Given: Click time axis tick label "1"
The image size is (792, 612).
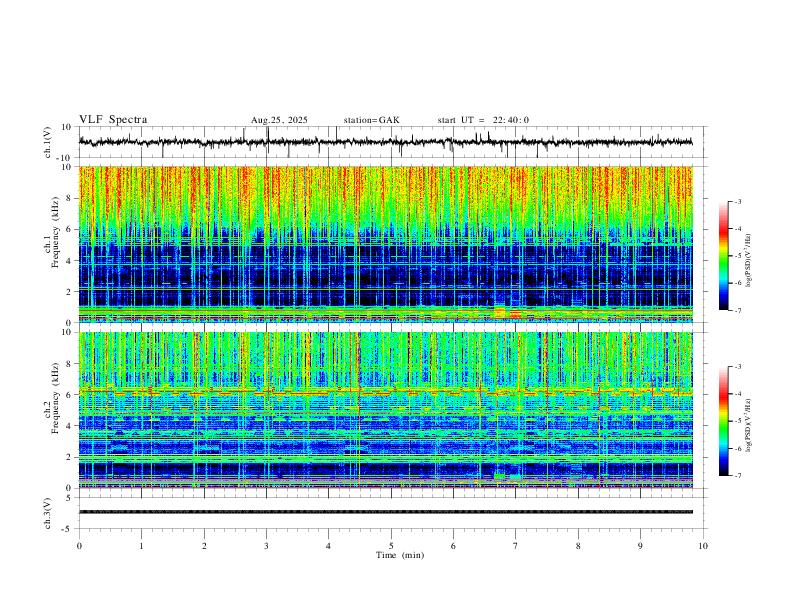Looking at the screenshot, I should coord(141,546).
